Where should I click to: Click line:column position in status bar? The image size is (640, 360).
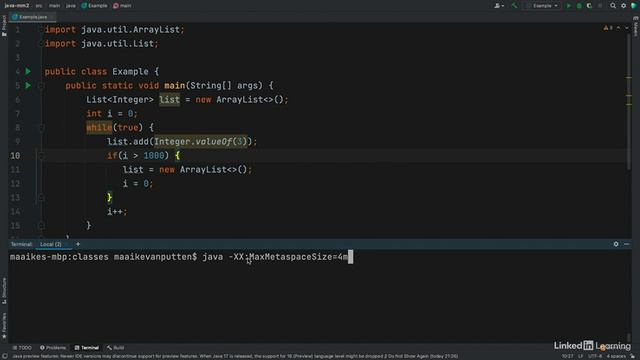(x=567, y=356)
